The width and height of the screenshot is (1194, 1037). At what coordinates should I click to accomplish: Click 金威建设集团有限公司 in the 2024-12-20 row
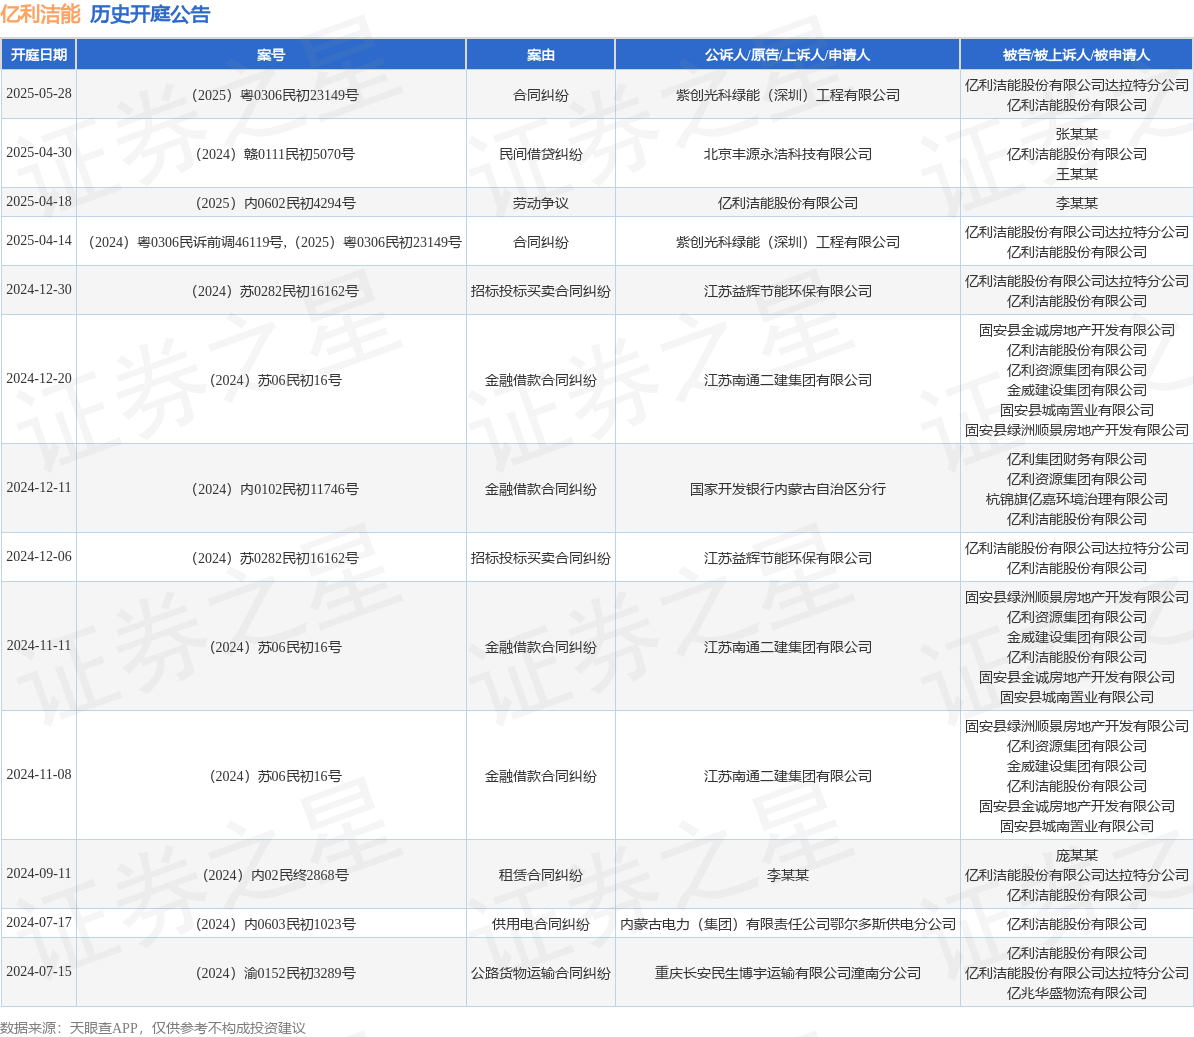coord(1077,390)
